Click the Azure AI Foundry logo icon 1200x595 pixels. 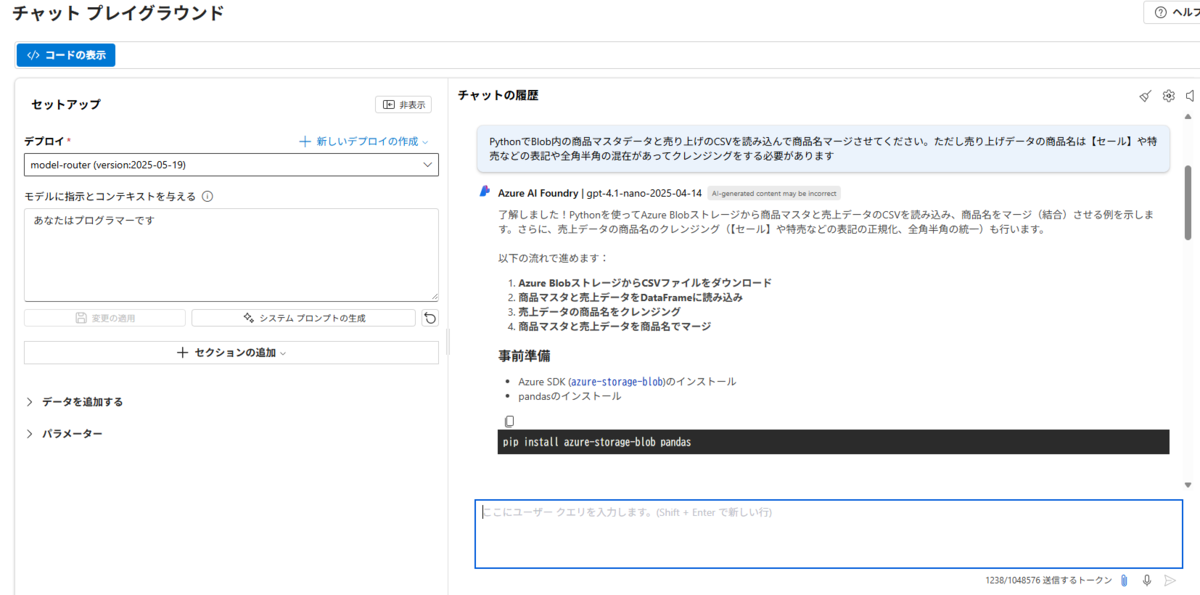pos(485,192)
